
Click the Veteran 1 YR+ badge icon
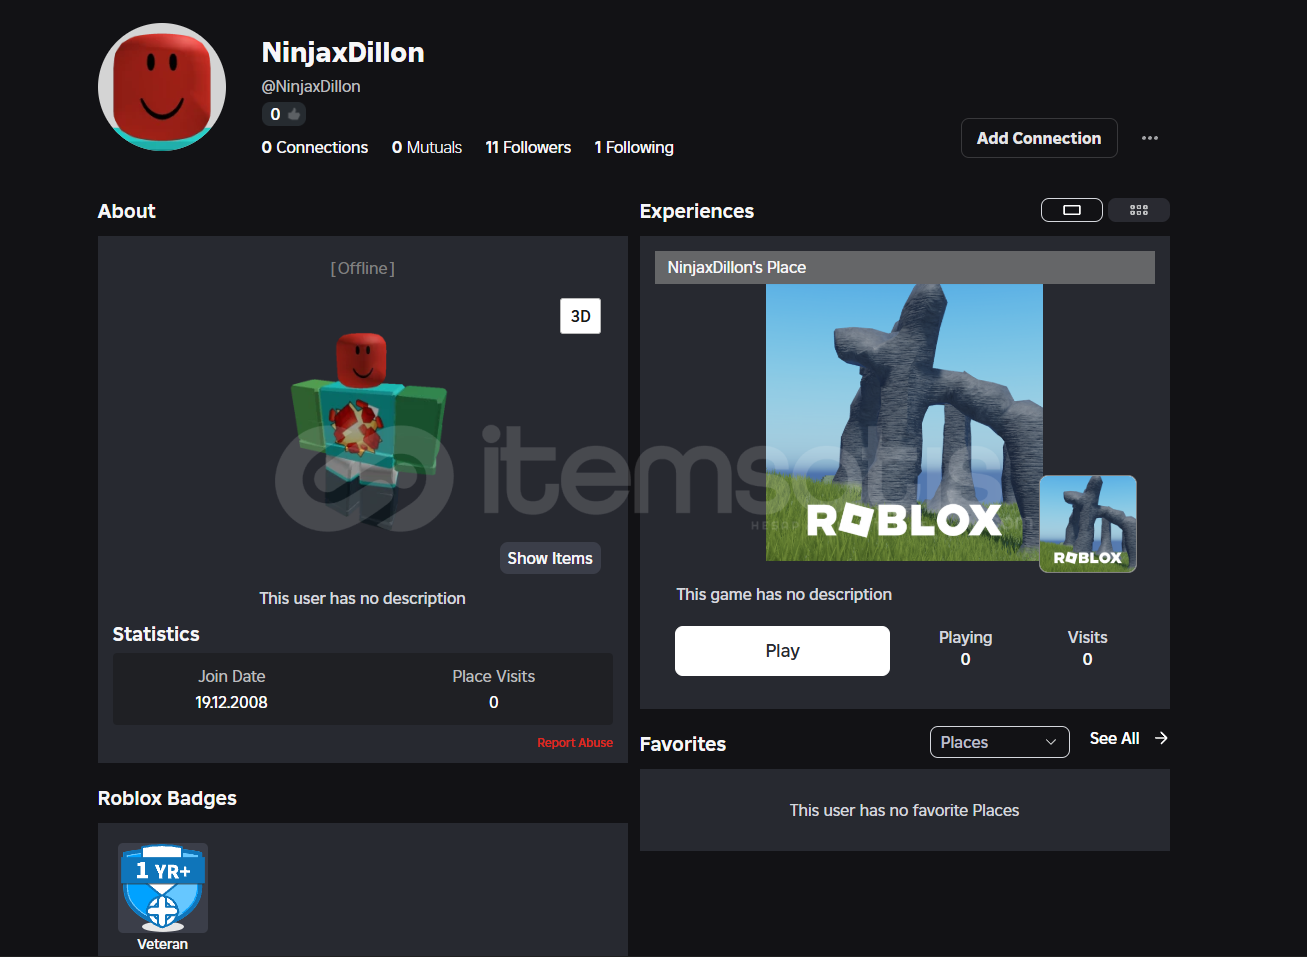click(x=163, y=887)
